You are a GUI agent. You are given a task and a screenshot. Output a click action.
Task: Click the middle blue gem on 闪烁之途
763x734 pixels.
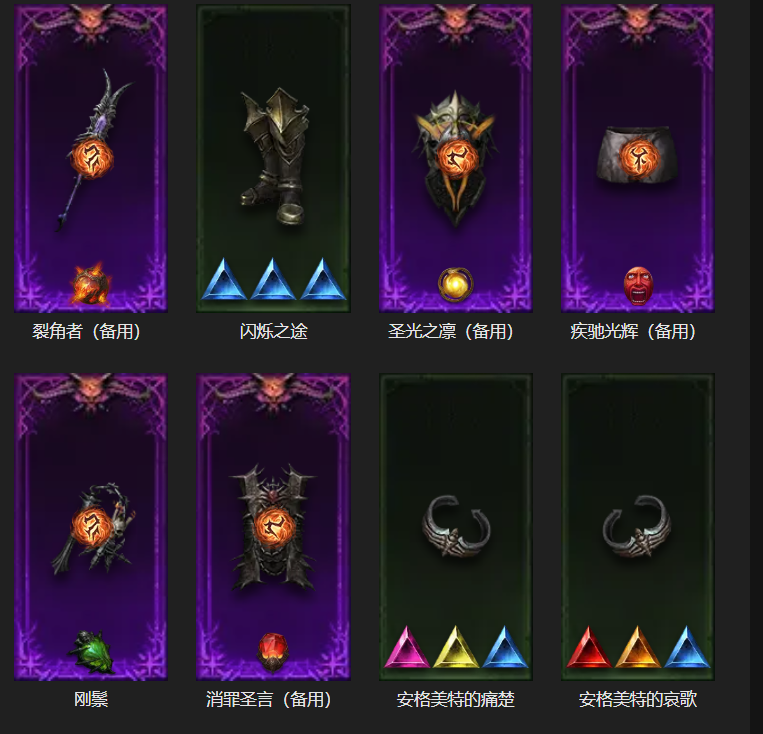pyautogui.click(x=273, y=279)
